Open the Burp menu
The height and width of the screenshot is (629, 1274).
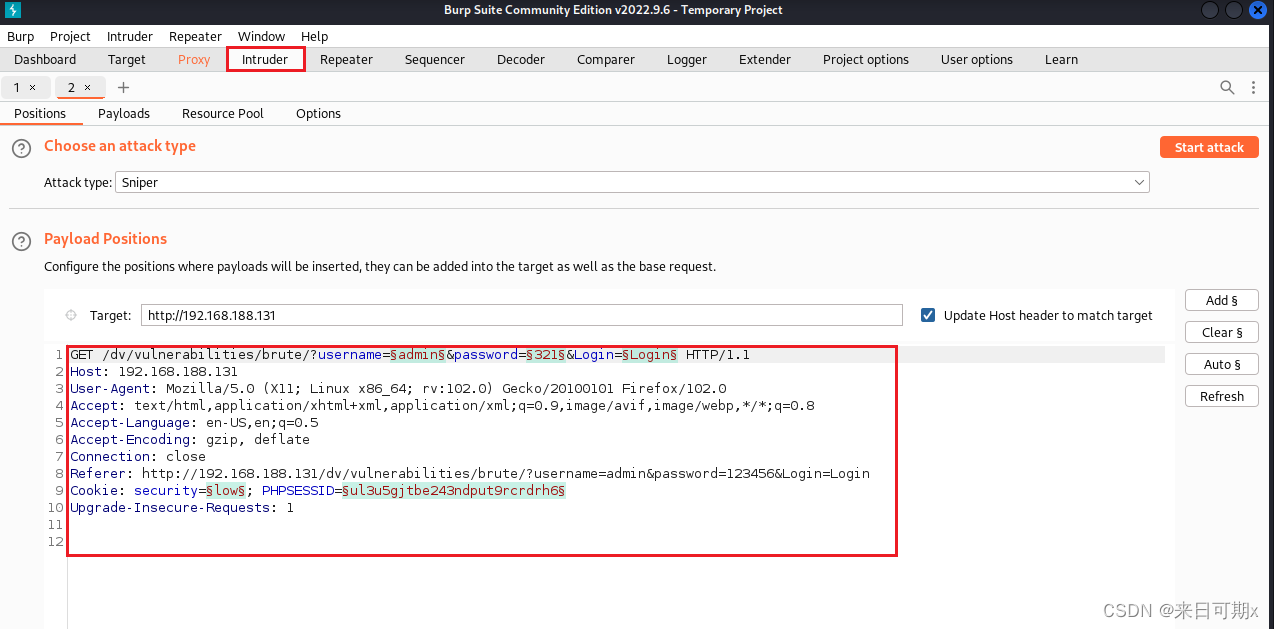[20, 36]
